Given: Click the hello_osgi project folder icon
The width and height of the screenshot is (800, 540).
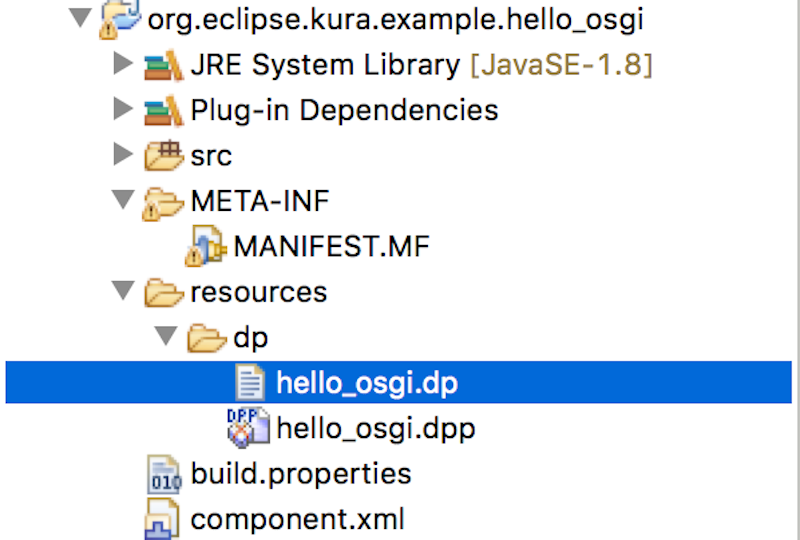Looking at the screenshot, I should [120, 18].
